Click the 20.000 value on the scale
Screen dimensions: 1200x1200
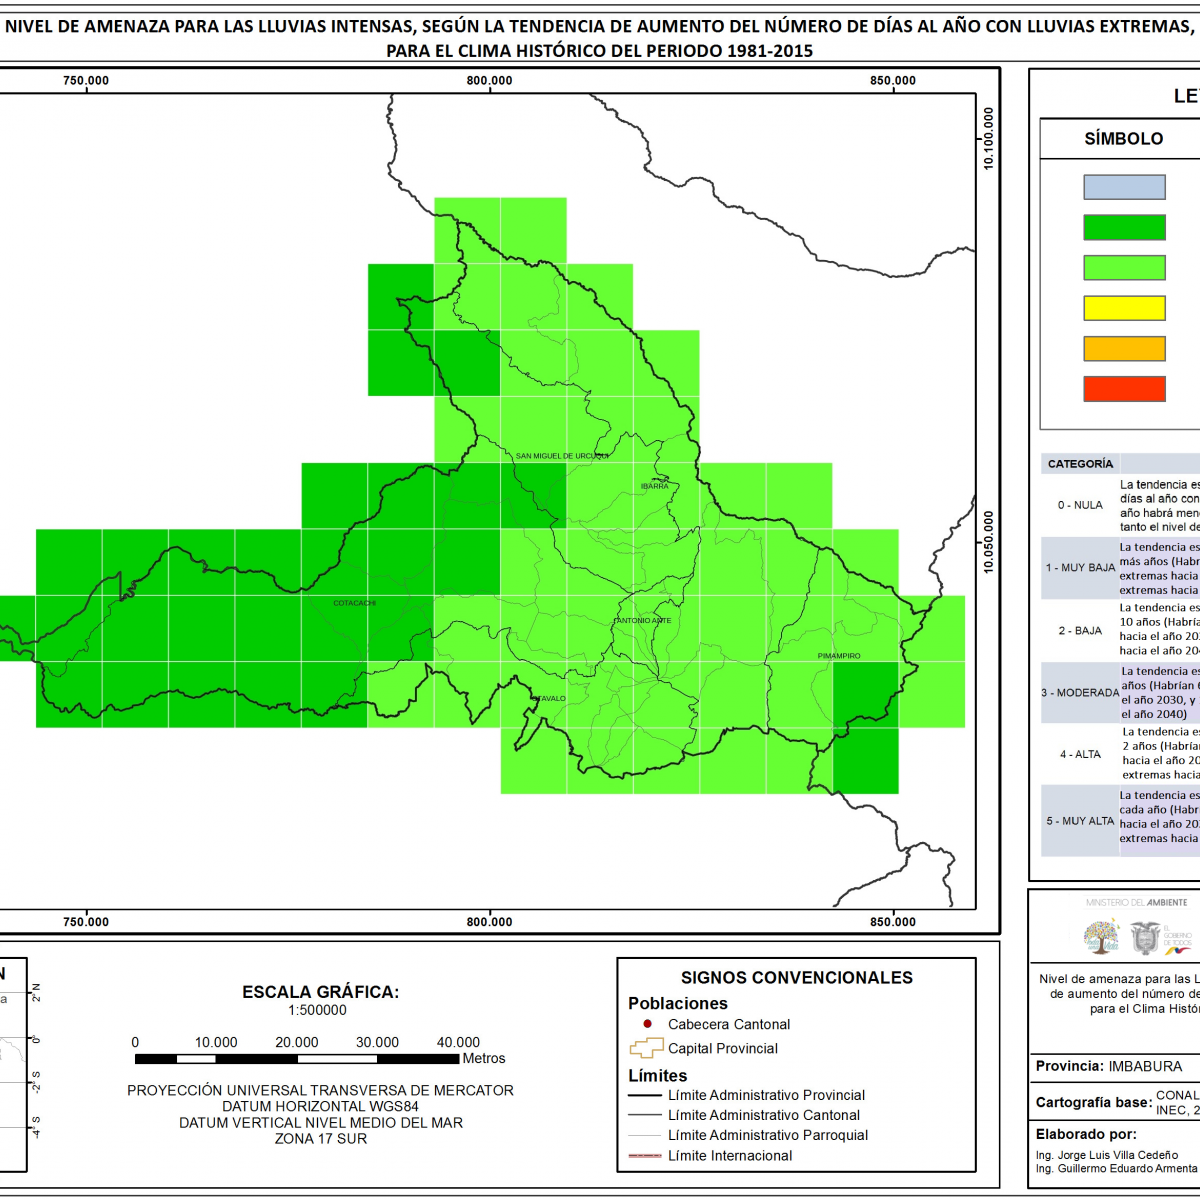point(297,1042)
